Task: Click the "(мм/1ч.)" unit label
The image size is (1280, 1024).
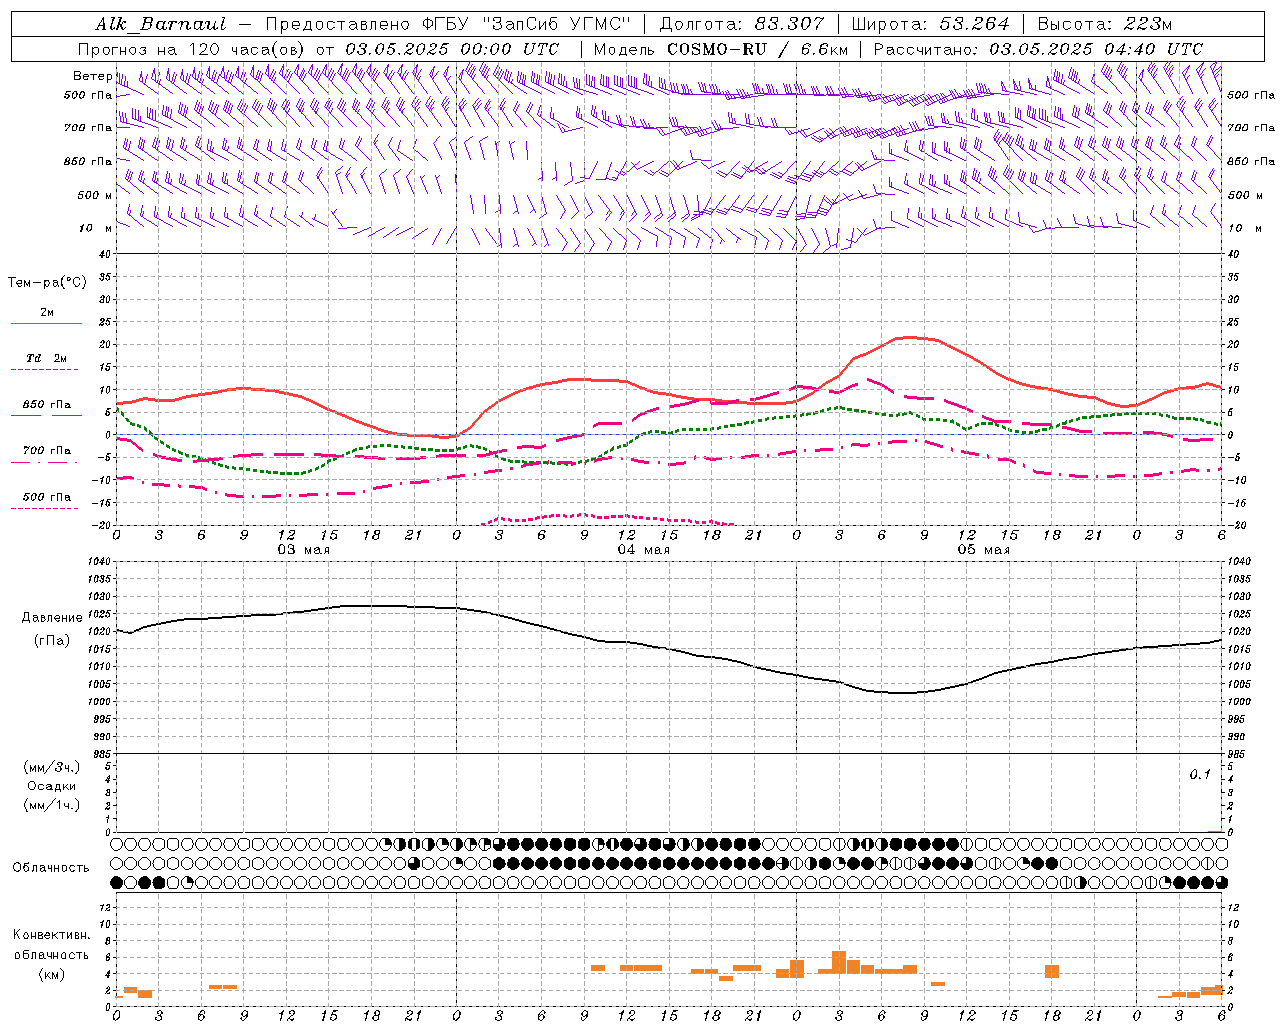Action: click(x=51, y=805)
